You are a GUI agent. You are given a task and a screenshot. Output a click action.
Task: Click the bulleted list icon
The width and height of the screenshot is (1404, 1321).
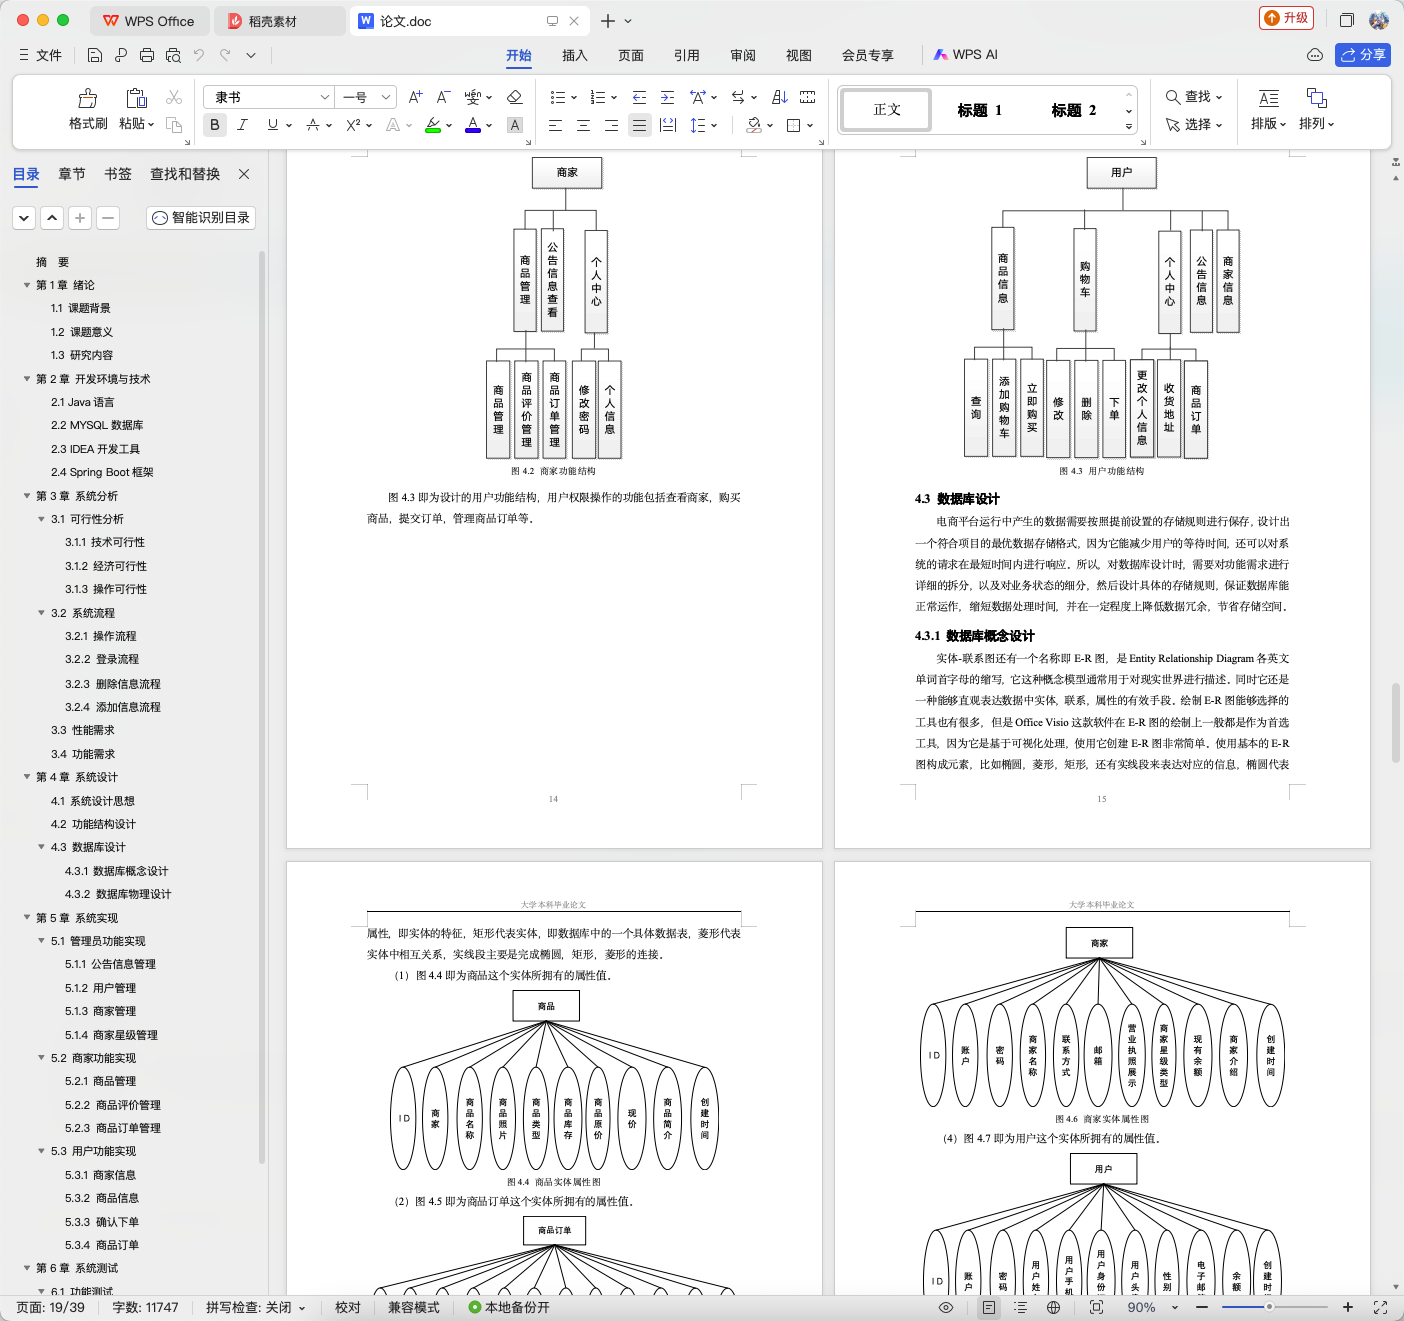(x=558, y=97)
